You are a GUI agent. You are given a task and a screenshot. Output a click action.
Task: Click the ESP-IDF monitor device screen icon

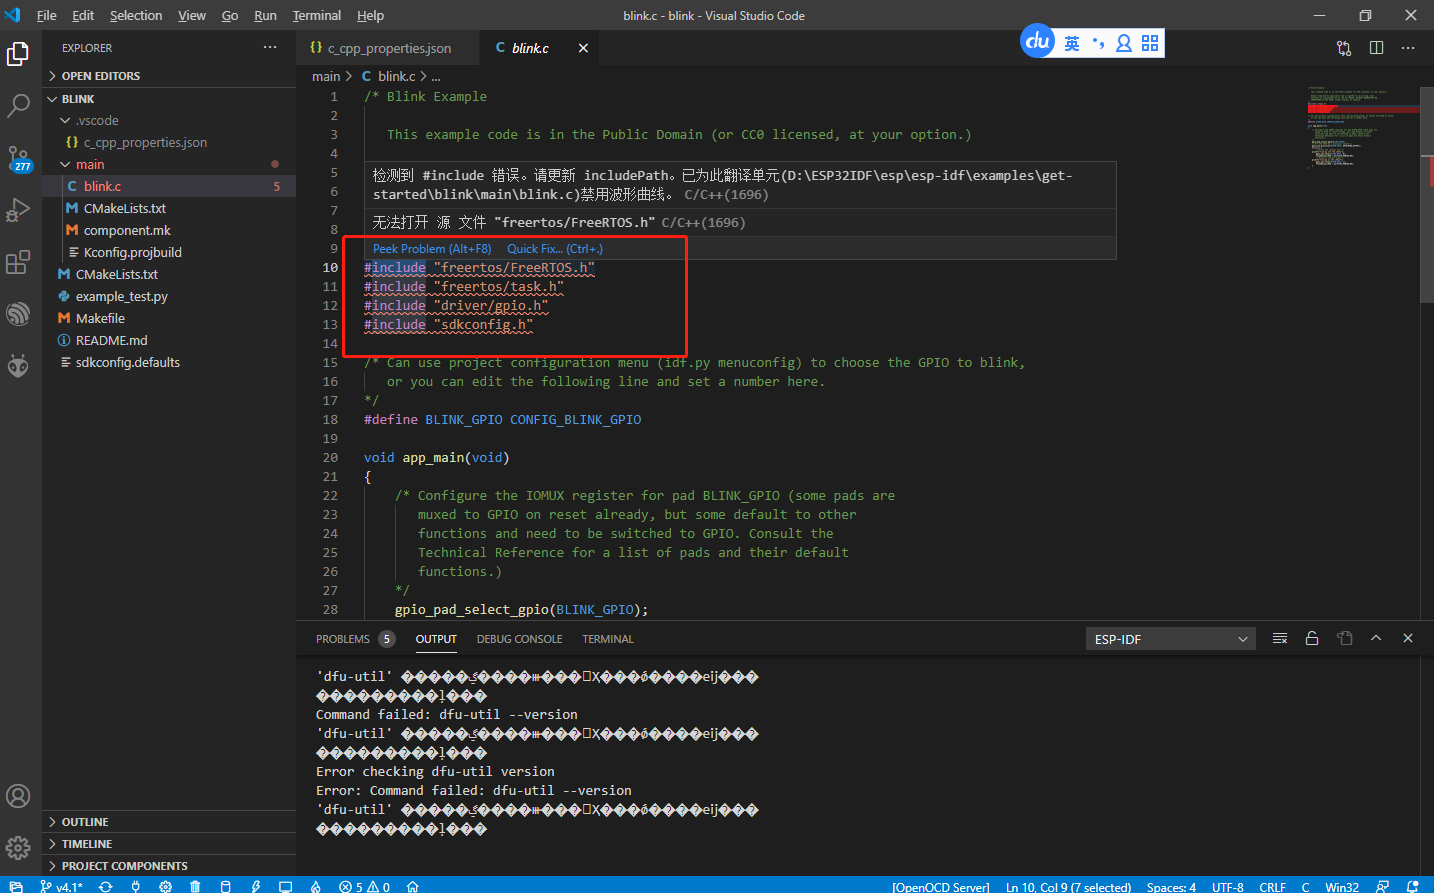click(285, 886)
